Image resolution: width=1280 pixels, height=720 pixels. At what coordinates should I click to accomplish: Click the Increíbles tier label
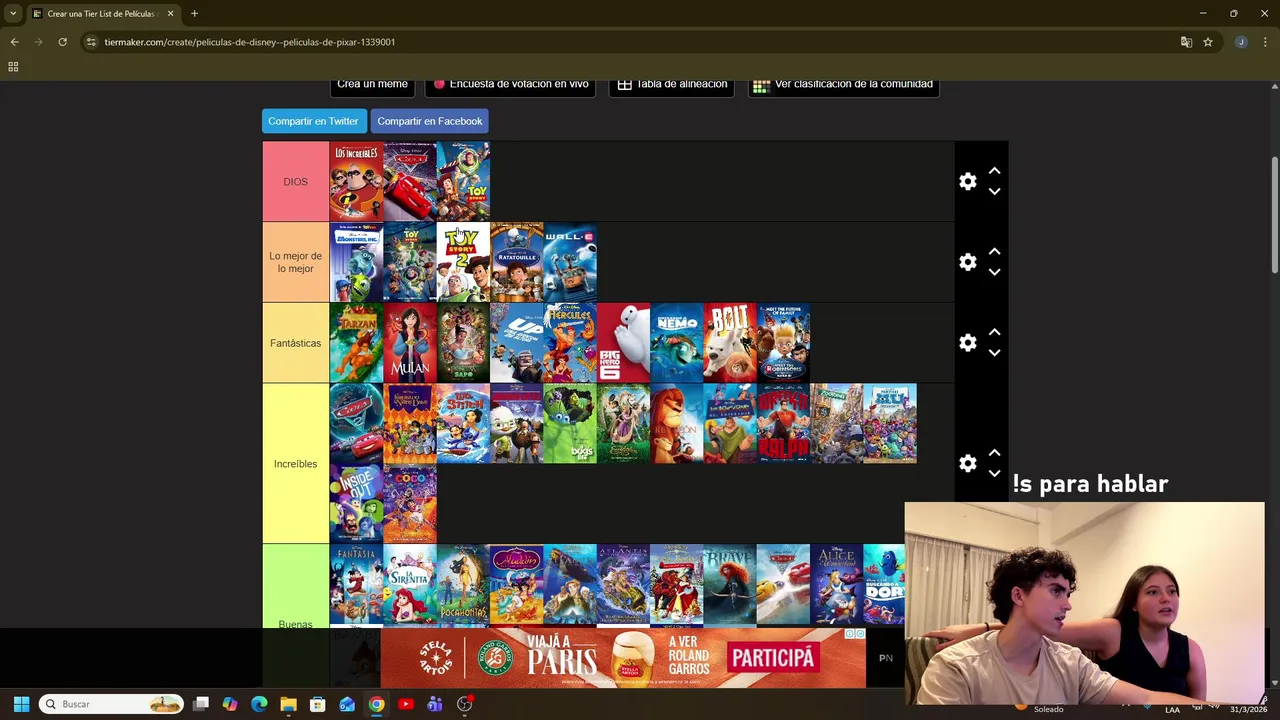pyautogui.click(x=295, y=464)
